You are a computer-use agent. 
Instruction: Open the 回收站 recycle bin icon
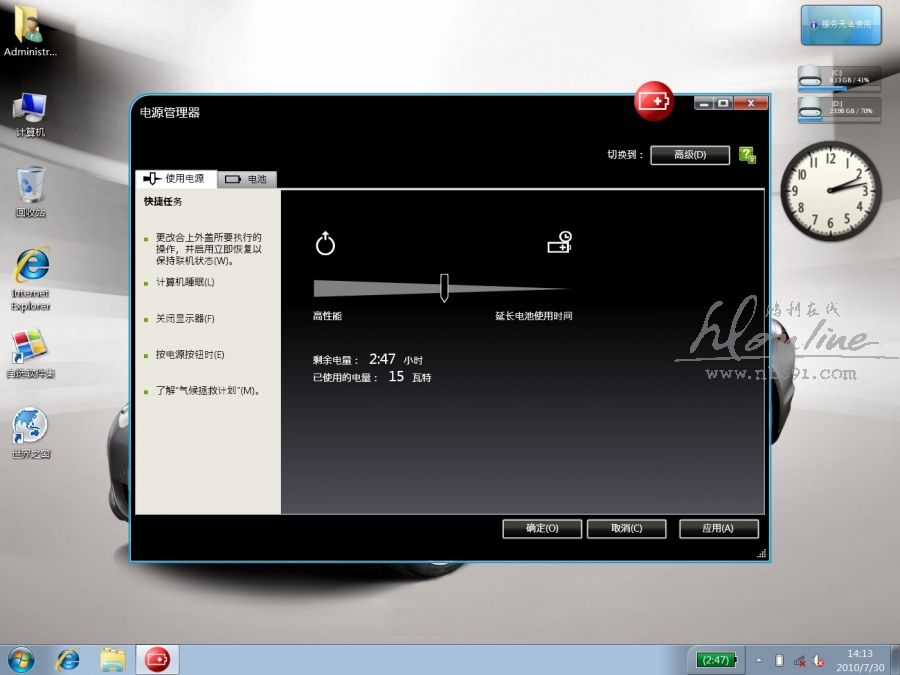[30, 192]
